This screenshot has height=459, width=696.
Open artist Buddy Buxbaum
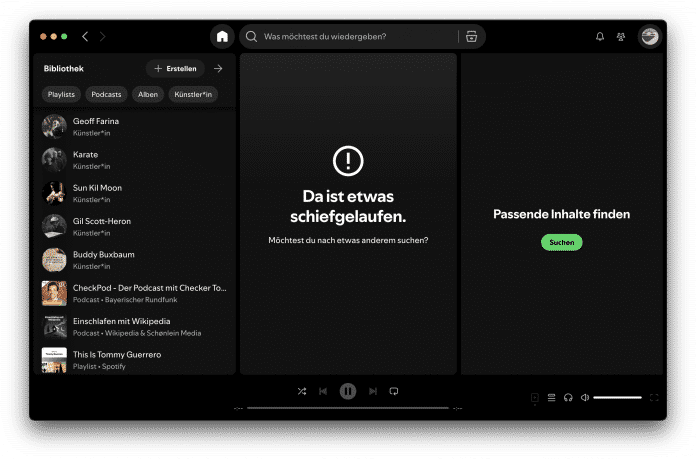[x=134, y=260]
